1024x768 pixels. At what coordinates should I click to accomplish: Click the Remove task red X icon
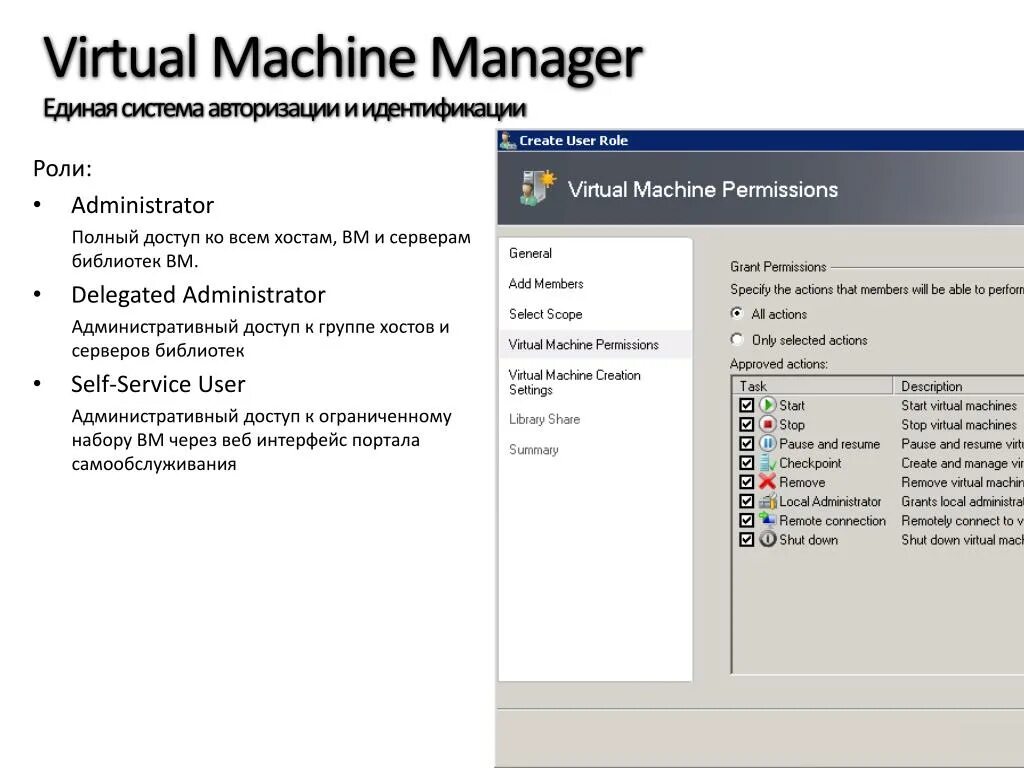pyautogui.click(x=767, y=482)
